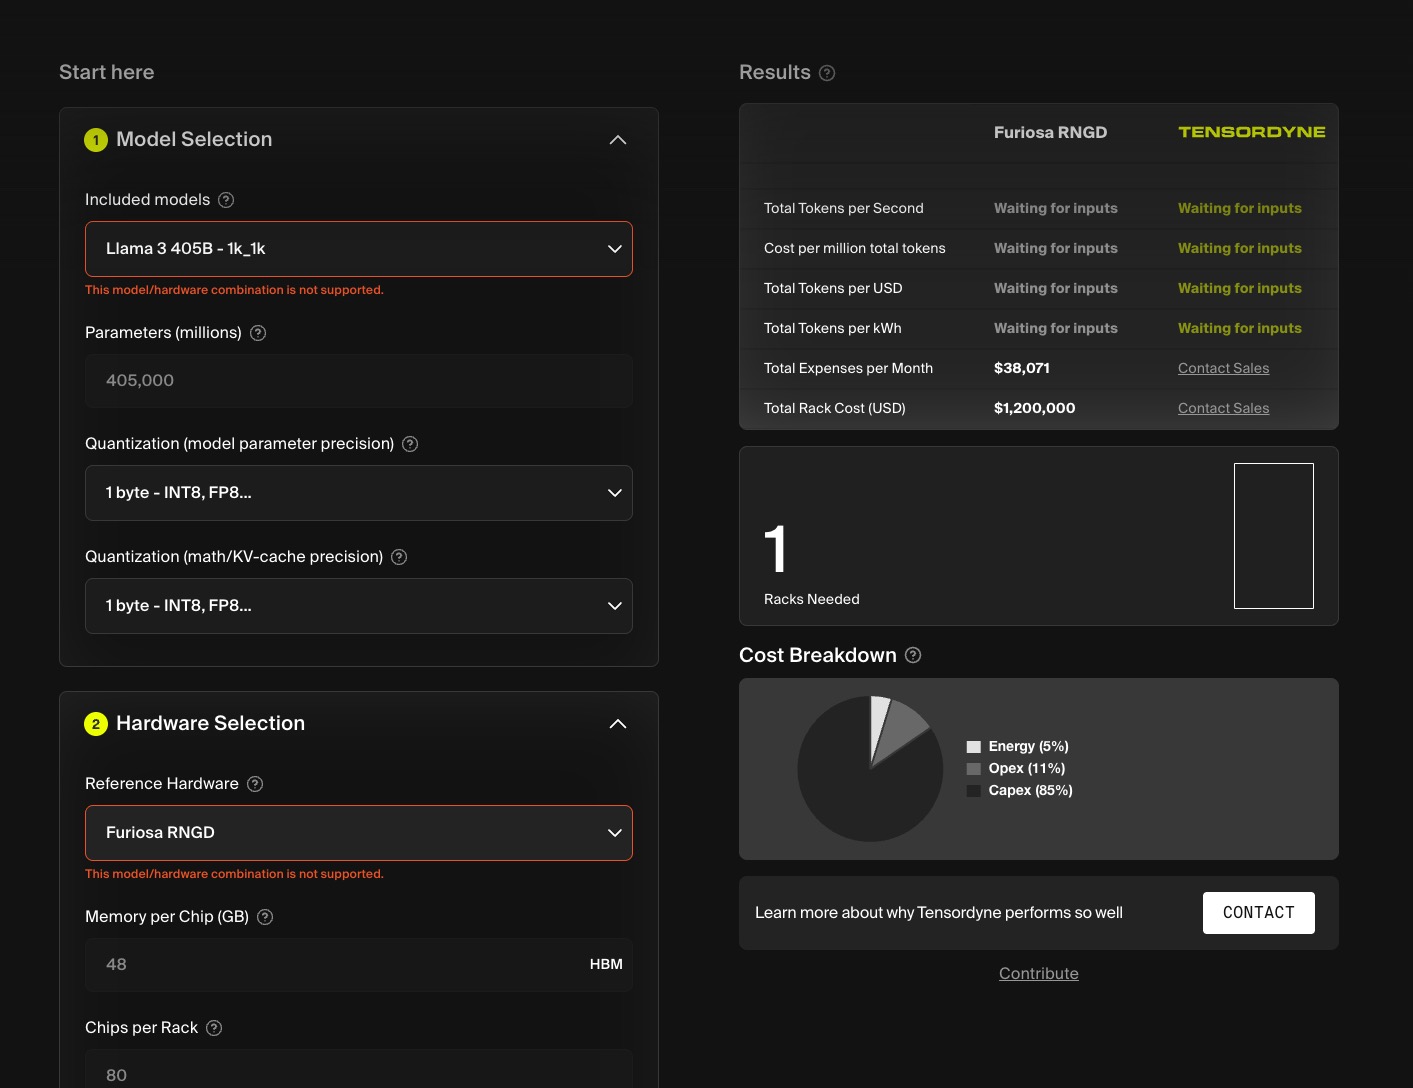Click help icon beside Parameters (millions)
The image size is (1413, 1088).
click(258, 333)
